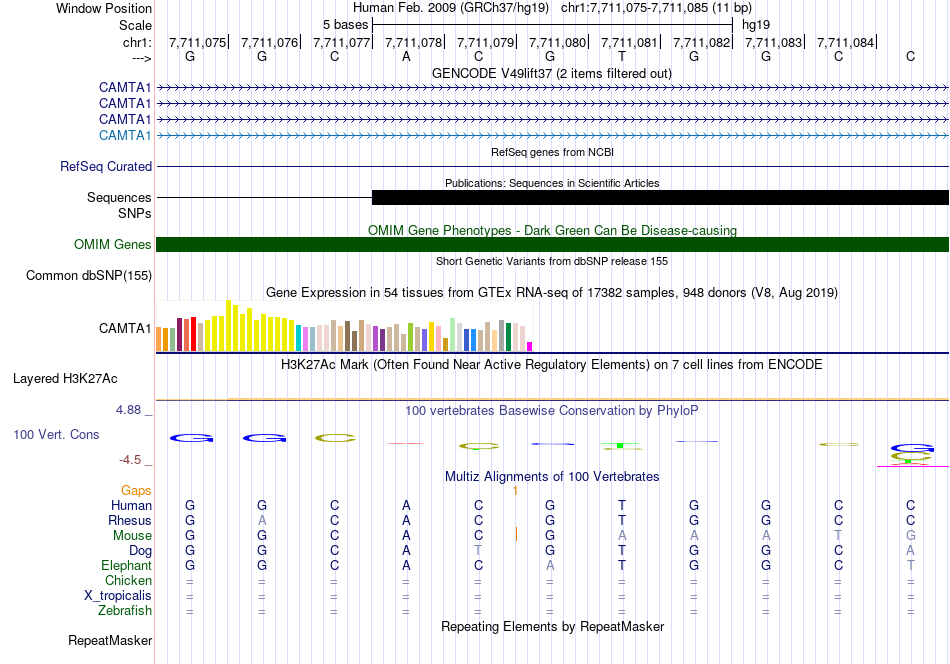Select the SNPs label under Sequences
Image resolution: width=950 pixels, height=664 pixels.
point(135,213)
